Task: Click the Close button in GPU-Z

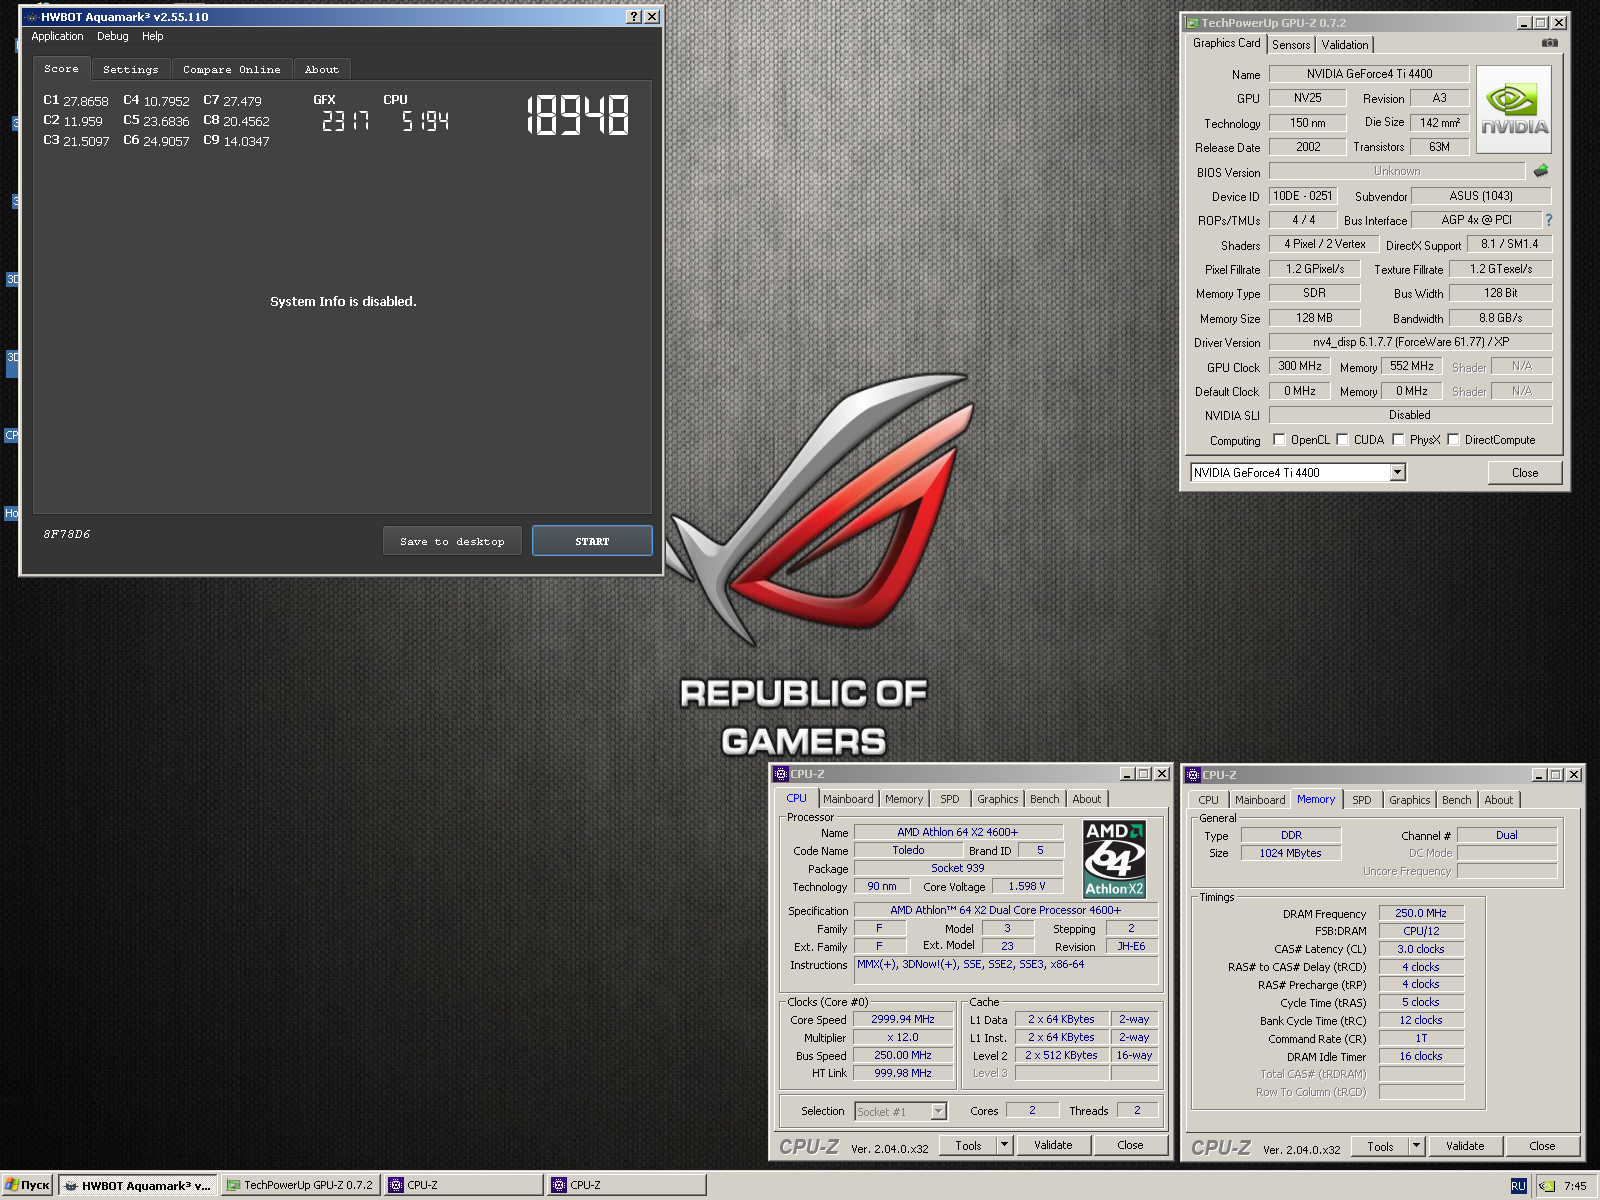Action: [1525, 473]
